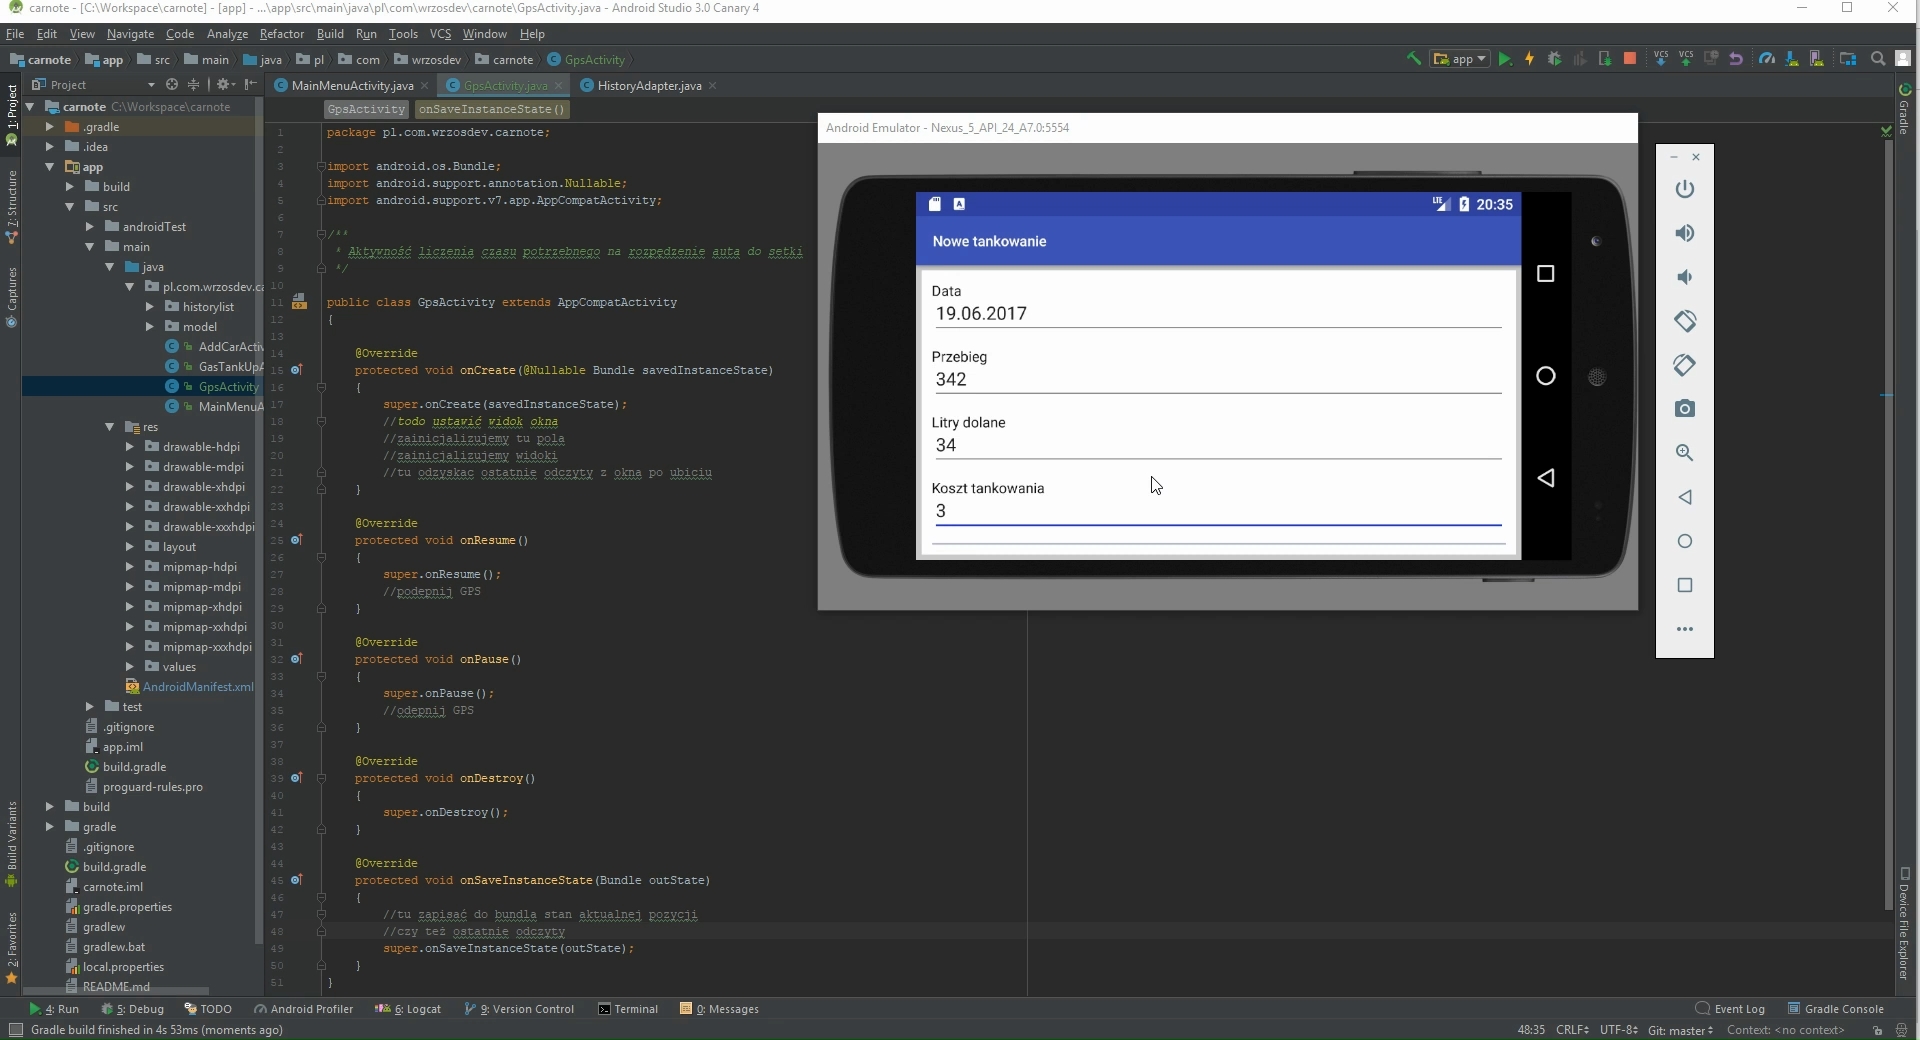Viewport: 1920px width, 1040px height.
Task: Switch to the HistoryAdapter.java tab
Action: [648, 86]
